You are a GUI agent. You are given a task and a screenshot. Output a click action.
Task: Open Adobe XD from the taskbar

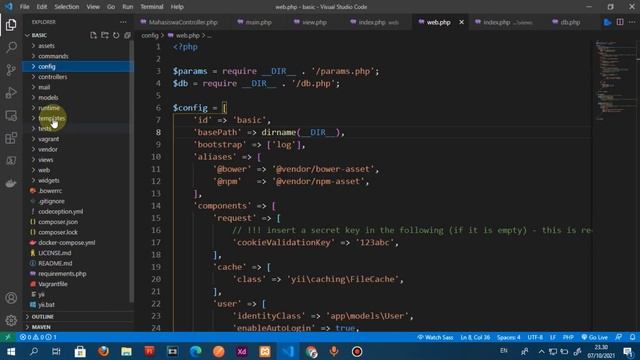[x=242, y=351]
